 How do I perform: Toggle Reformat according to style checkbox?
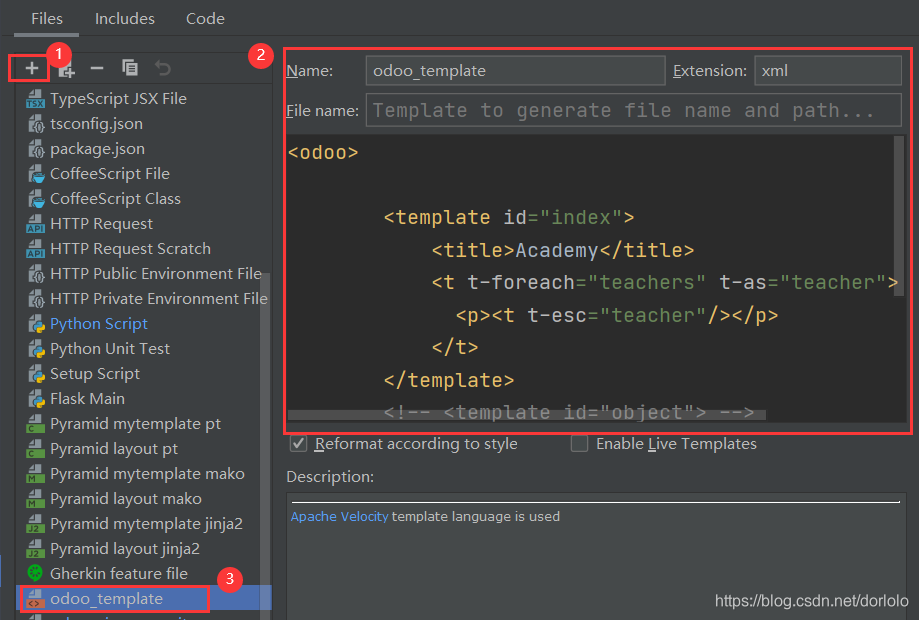click(298, 444)
